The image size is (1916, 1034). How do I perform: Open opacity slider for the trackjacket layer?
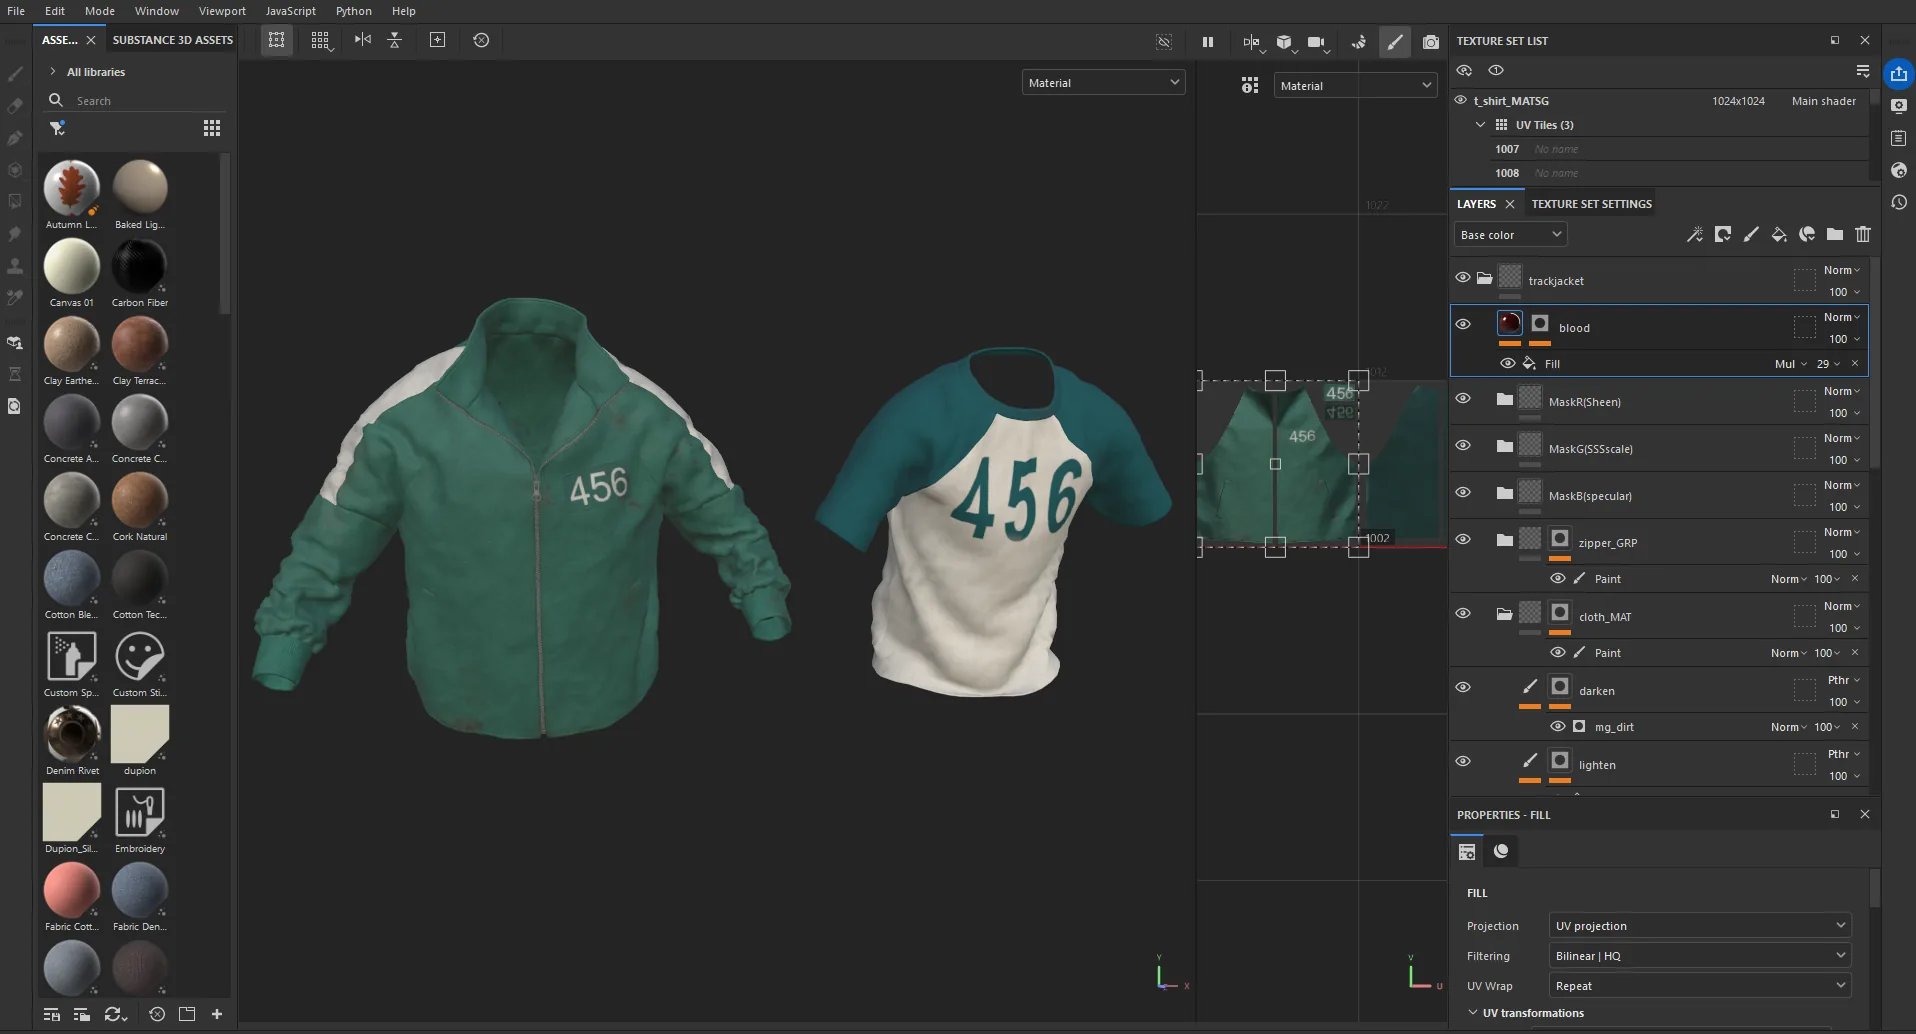pos(1845,292)
